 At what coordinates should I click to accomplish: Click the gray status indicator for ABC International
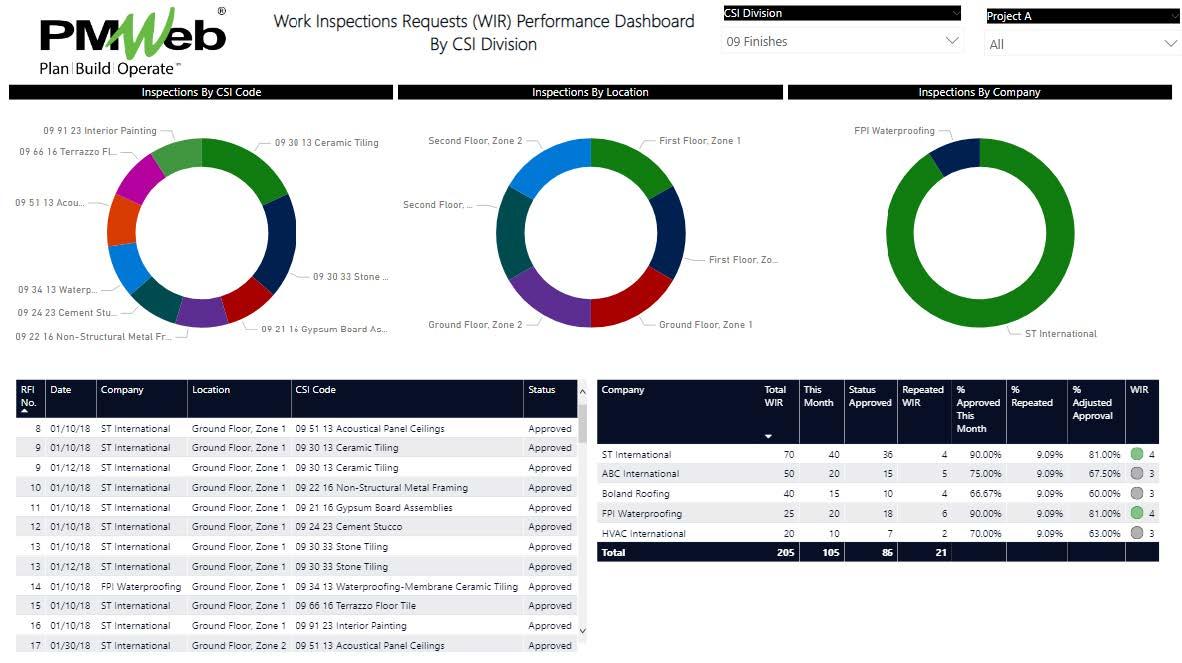coord(1137,473)
